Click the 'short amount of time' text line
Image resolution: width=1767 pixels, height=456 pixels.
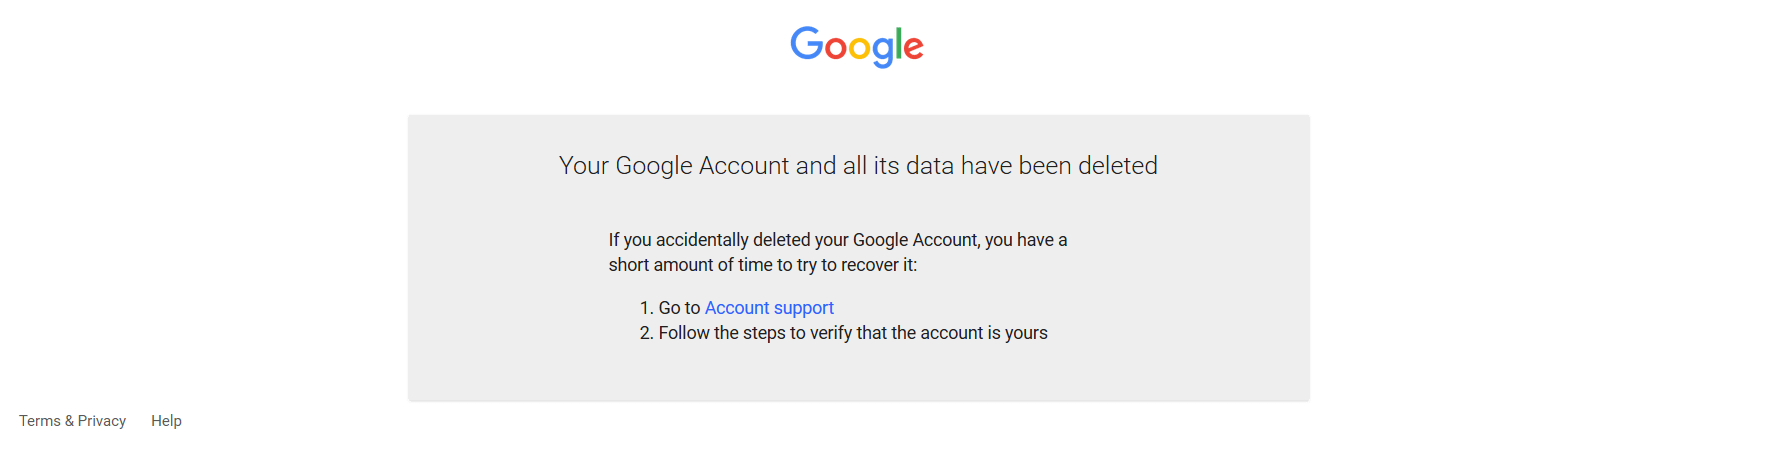[763, 265]
